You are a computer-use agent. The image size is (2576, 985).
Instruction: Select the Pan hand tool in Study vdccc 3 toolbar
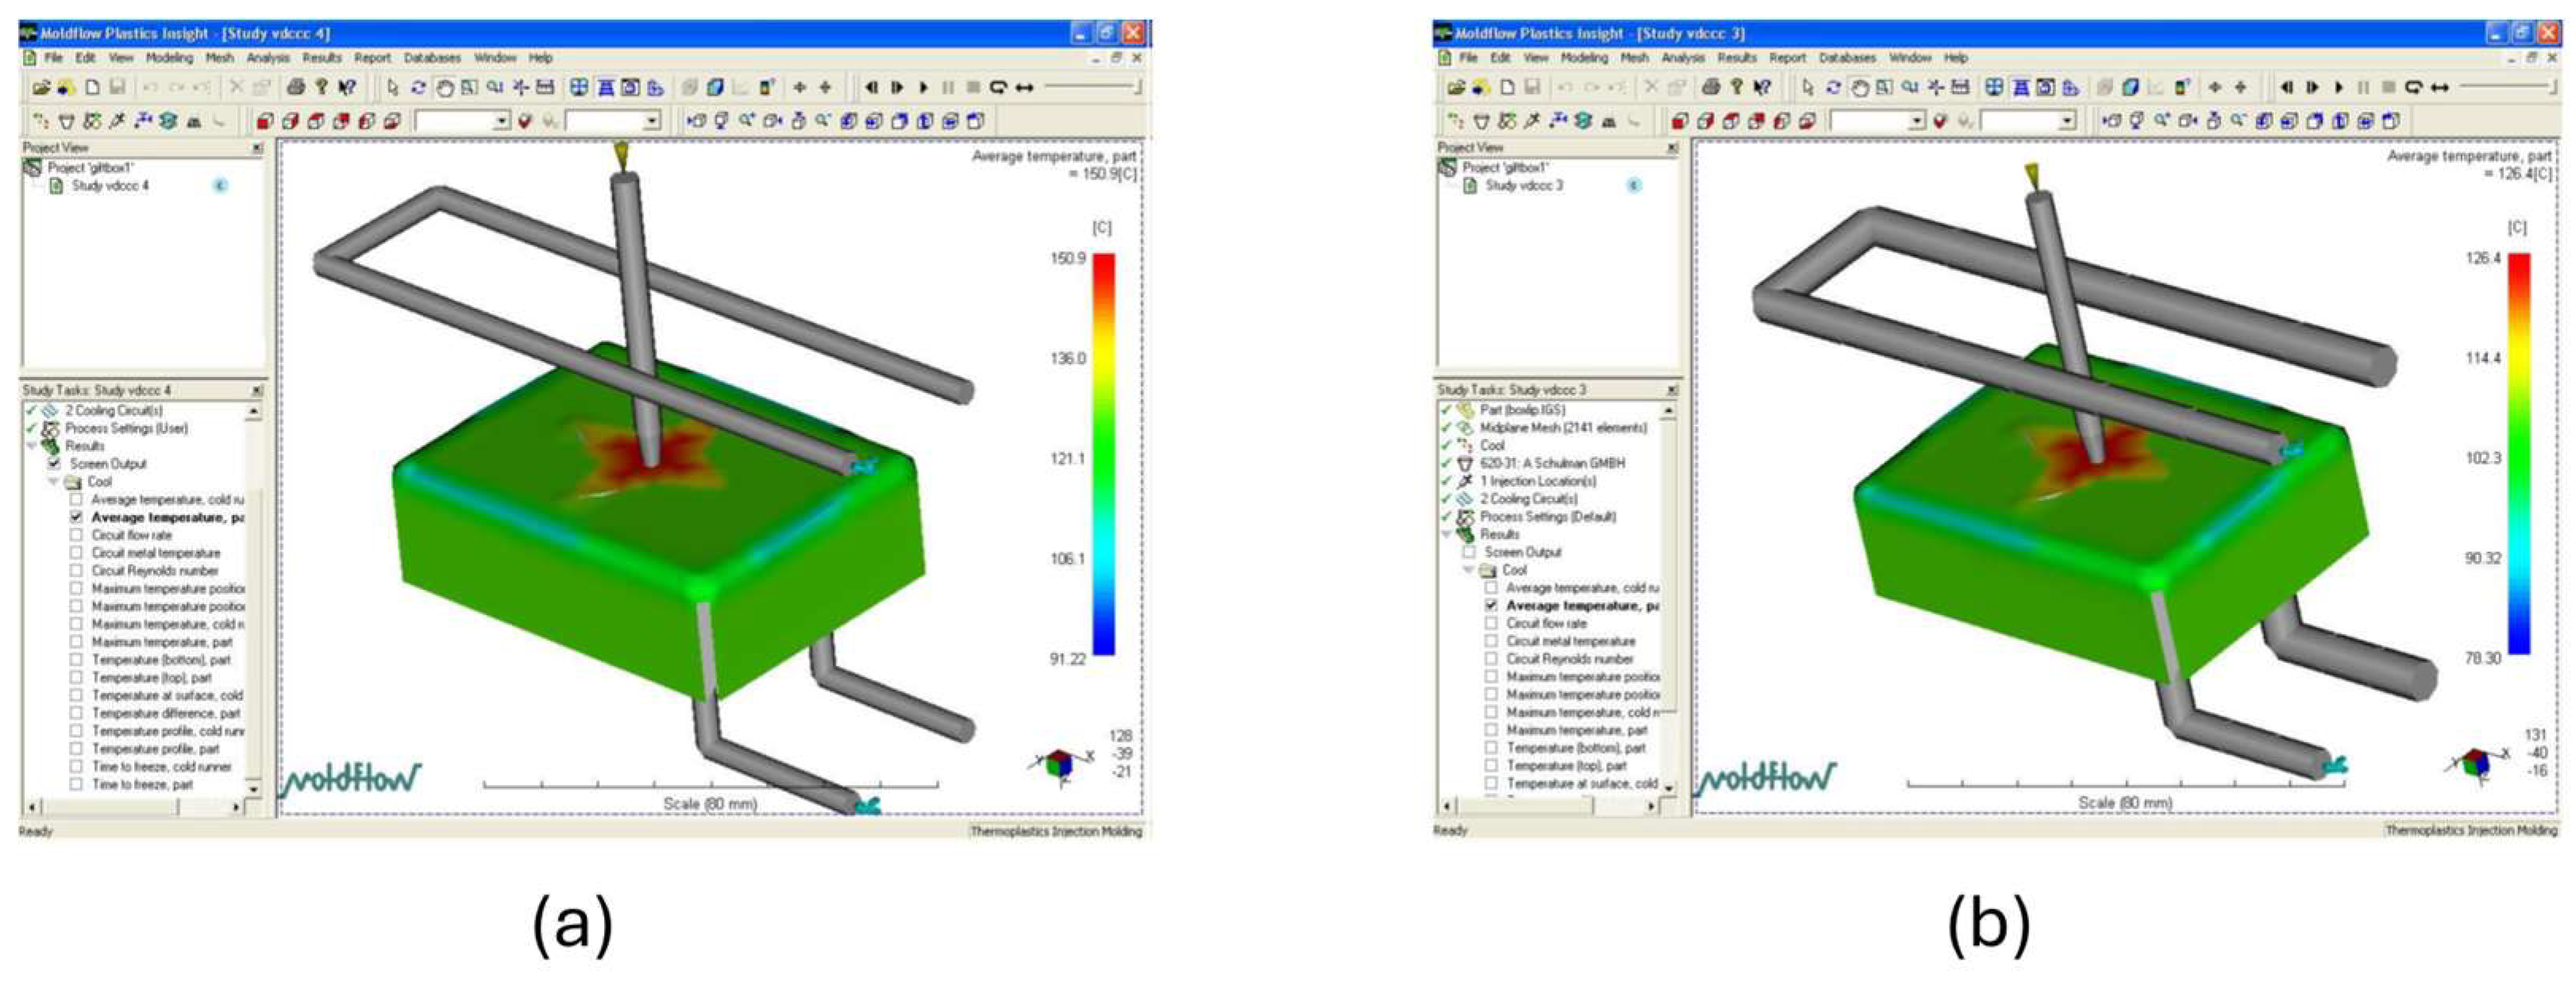coord(1859,88)
